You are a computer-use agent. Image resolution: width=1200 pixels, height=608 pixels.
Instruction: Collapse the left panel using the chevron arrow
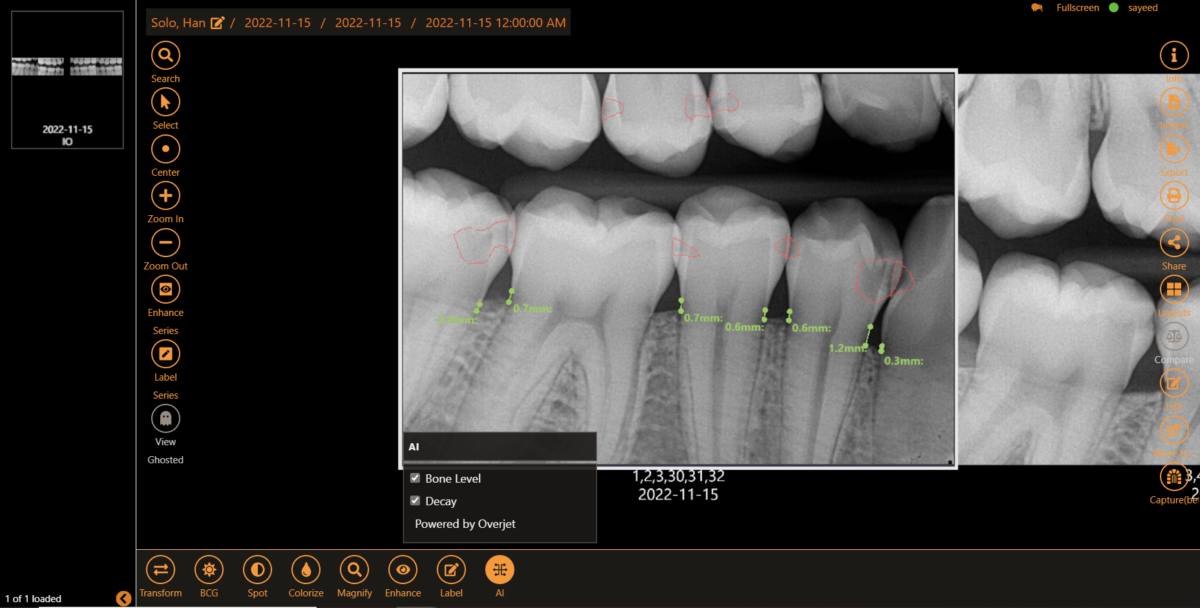click(124, 597)
